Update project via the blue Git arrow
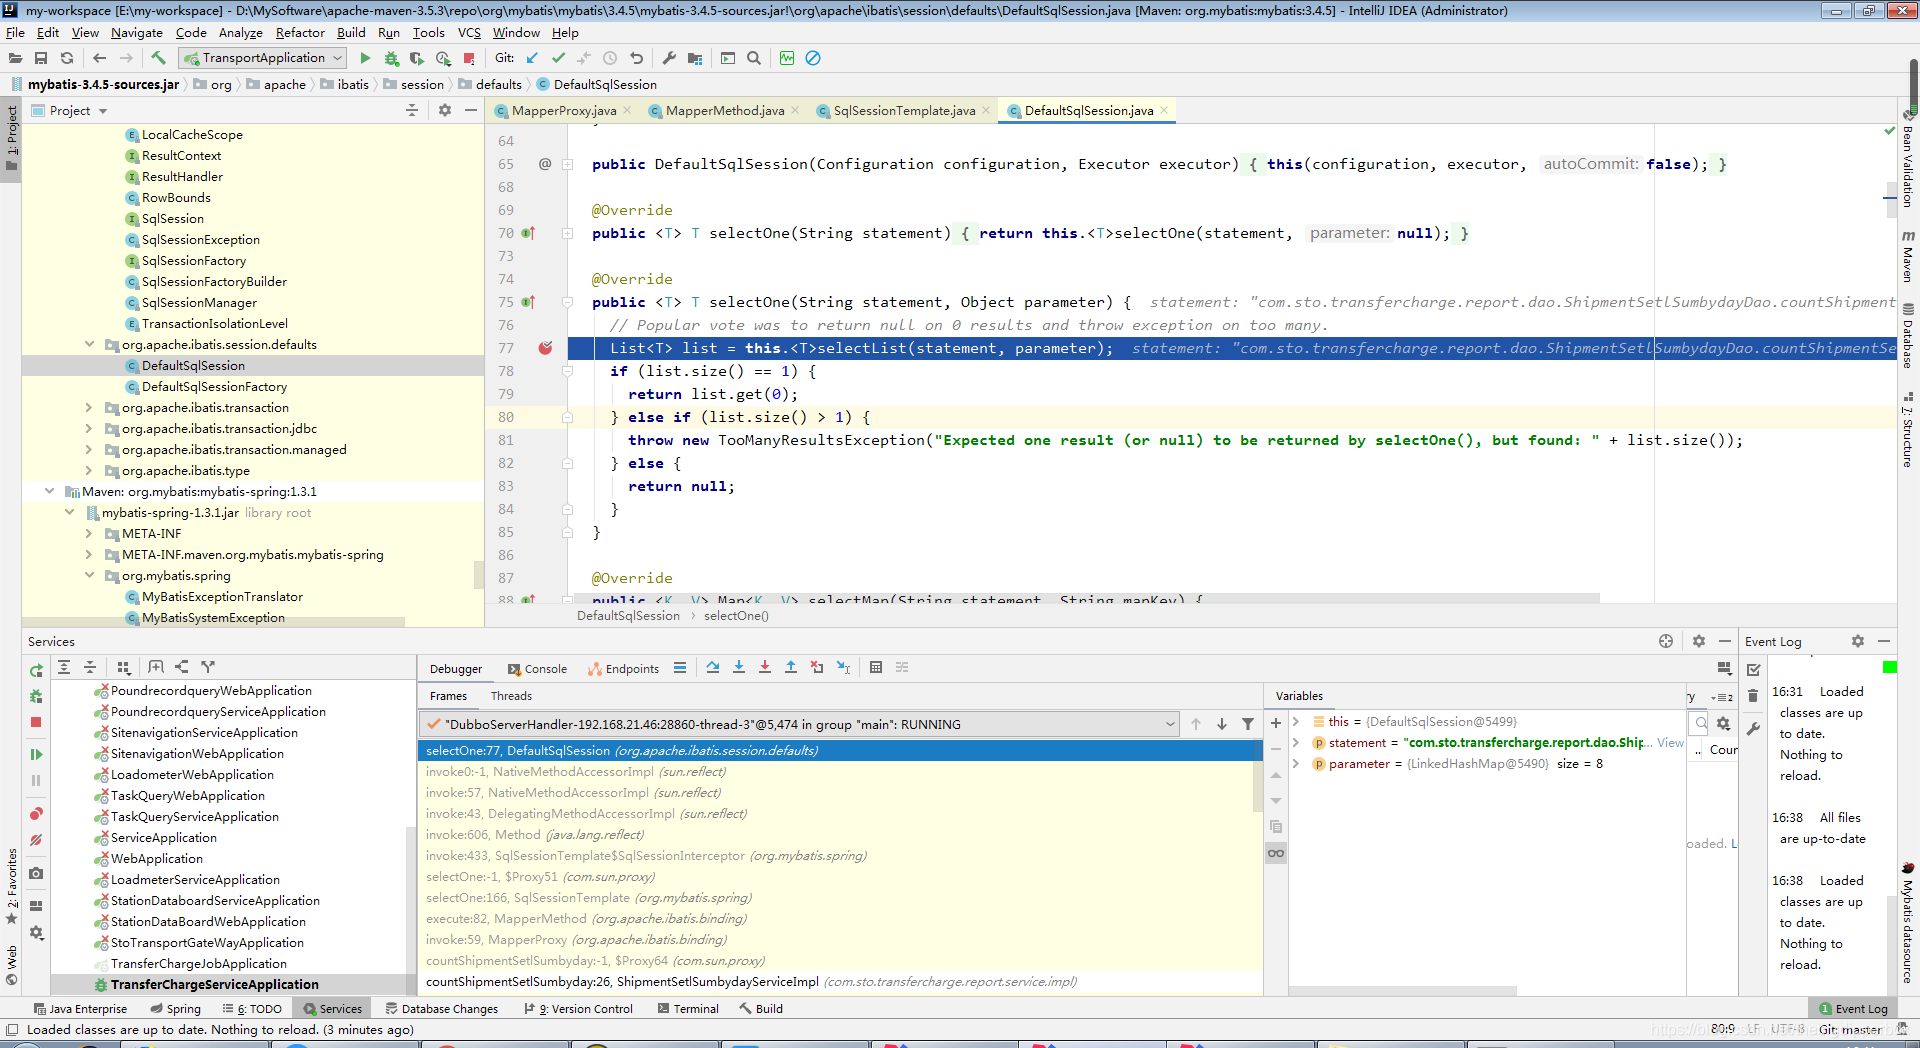Image resolution: width=1920 pixels, height=1048 pixels. [x=532, y=58]
